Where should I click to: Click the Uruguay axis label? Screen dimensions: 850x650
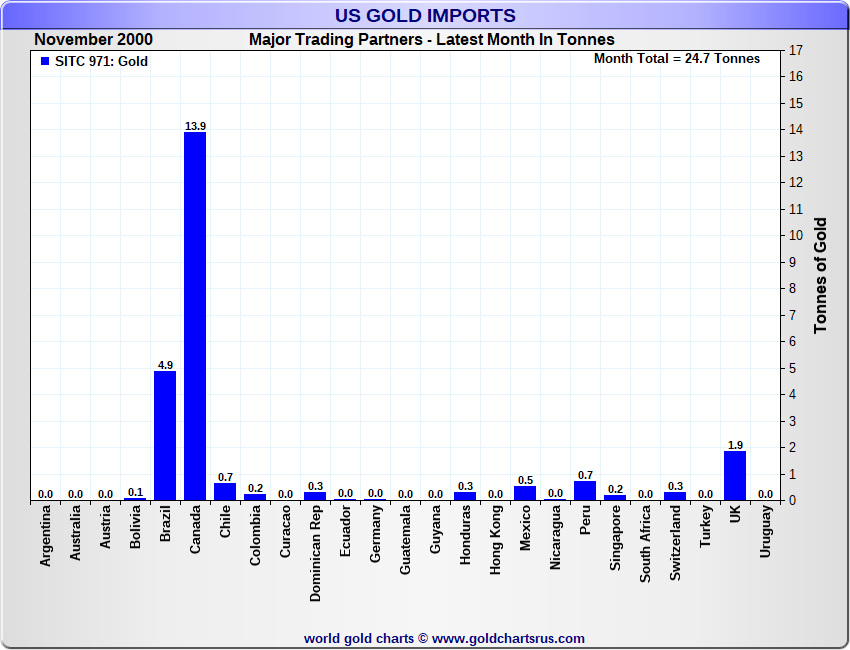(765, 532)
